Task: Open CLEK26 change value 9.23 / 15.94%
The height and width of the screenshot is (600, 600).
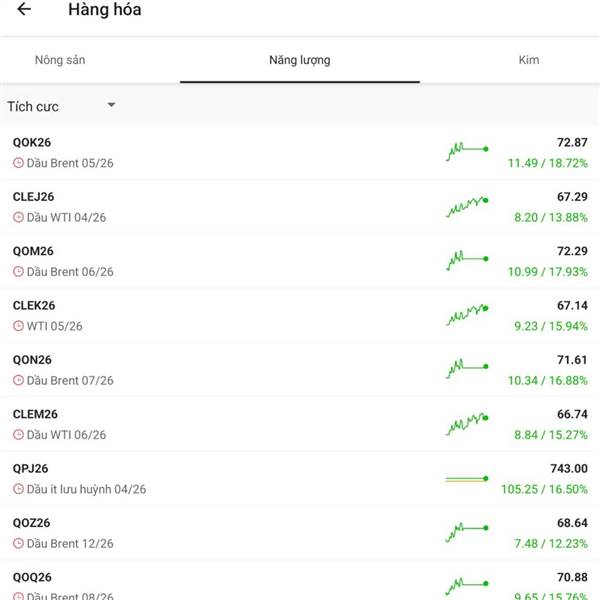Action: 547,326
